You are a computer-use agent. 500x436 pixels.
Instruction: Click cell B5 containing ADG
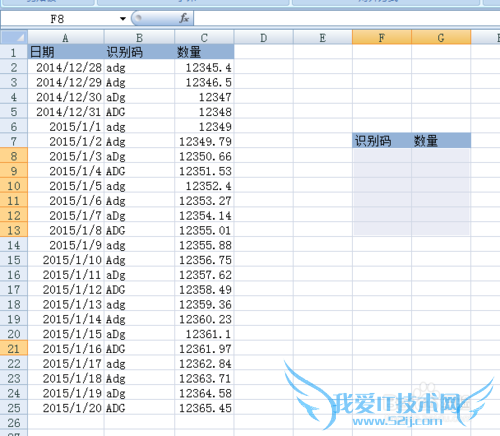point(139,112)
